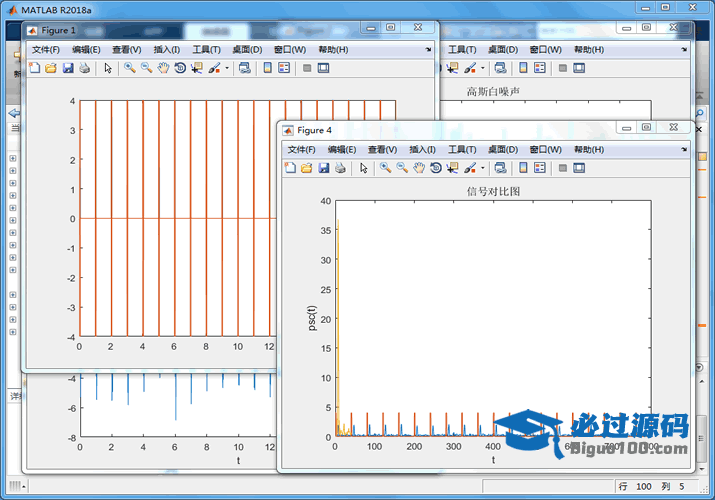Open 文件(F) menu in Figure 4
The height and width of the screenshot is (500, 715).
pyautogui.click(x=301, y=149)
